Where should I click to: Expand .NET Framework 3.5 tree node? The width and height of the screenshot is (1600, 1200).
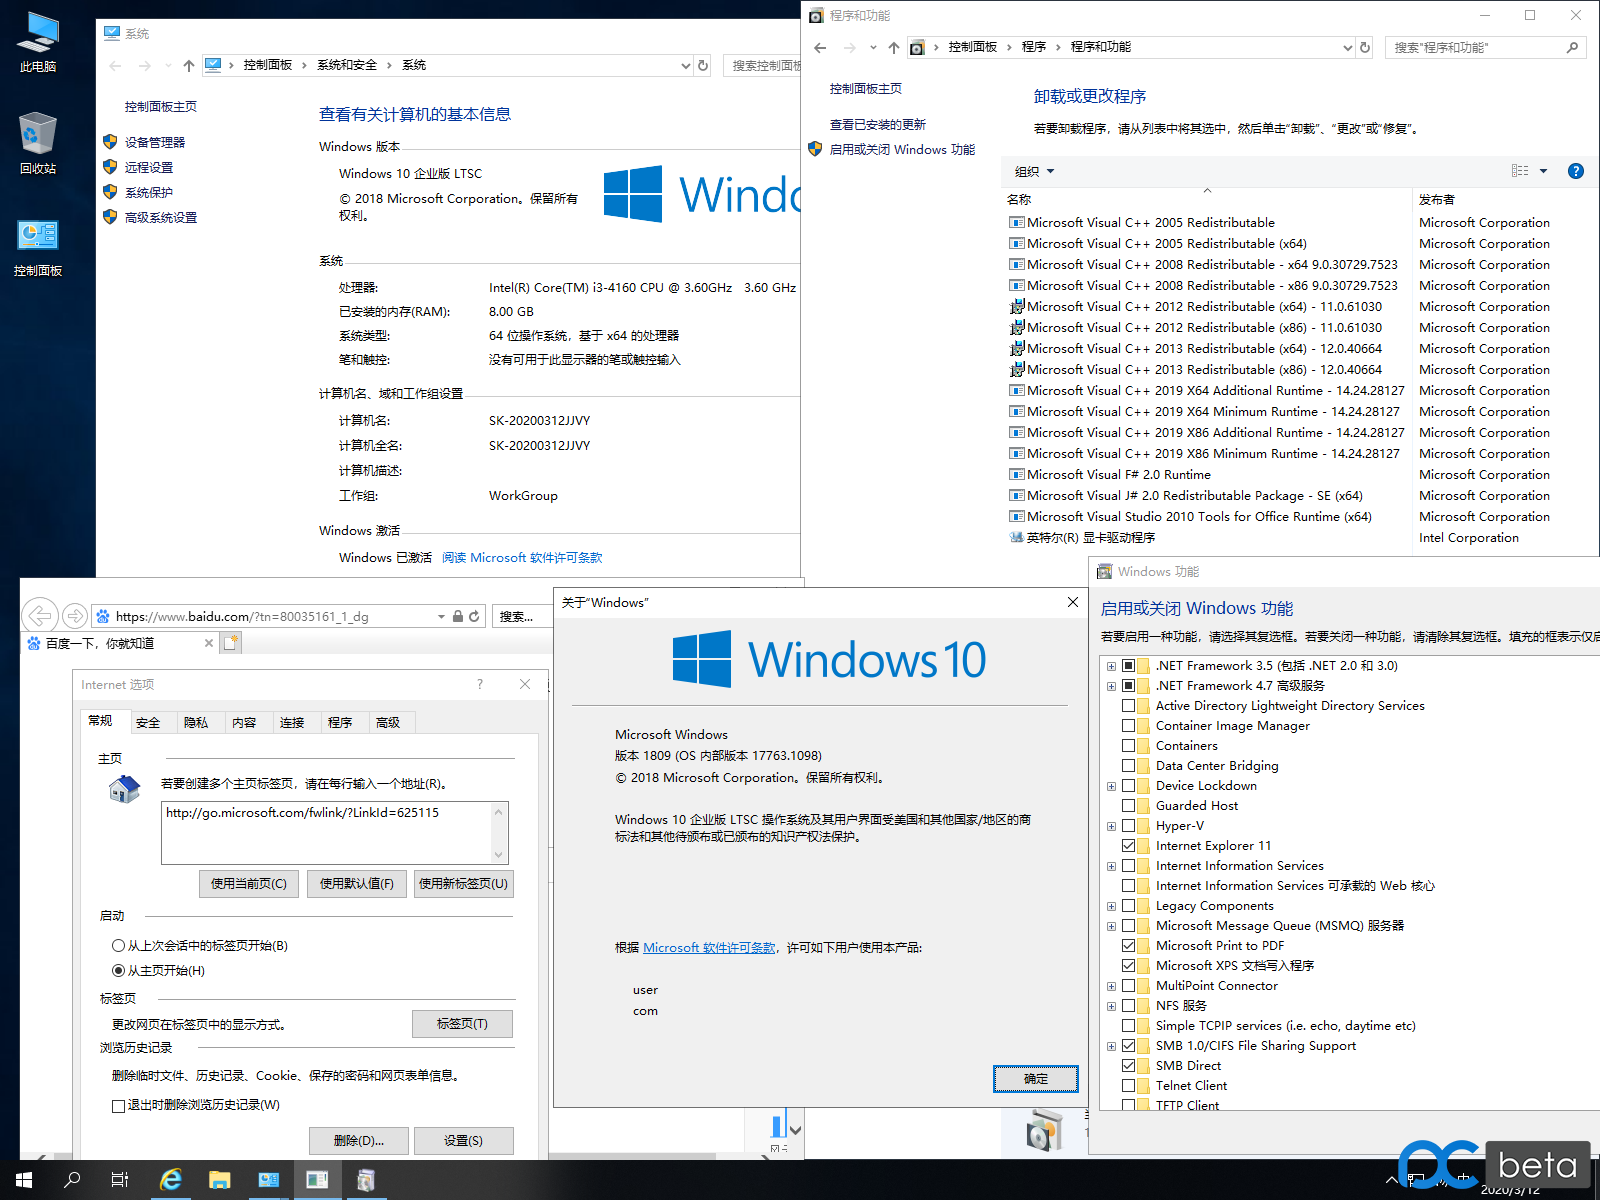click(x=1111, y=666)
